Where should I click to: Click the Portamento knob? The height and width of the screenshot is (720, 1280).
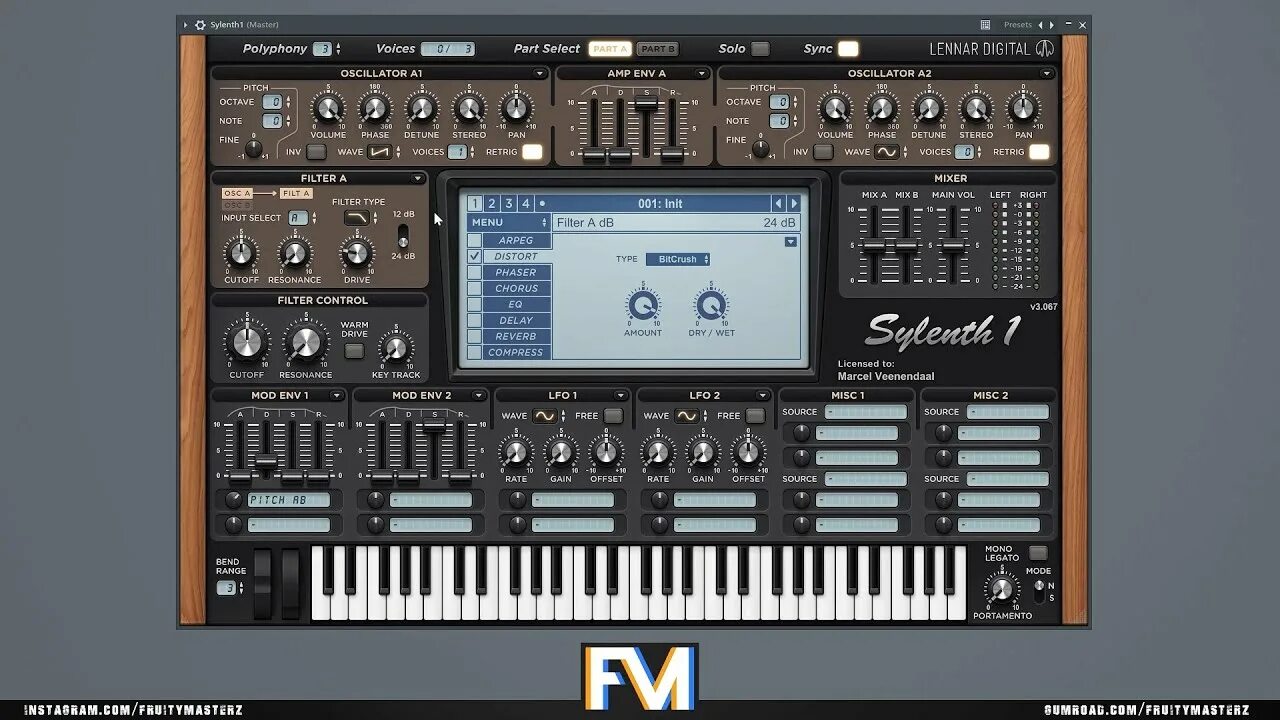click(1001, 588)
